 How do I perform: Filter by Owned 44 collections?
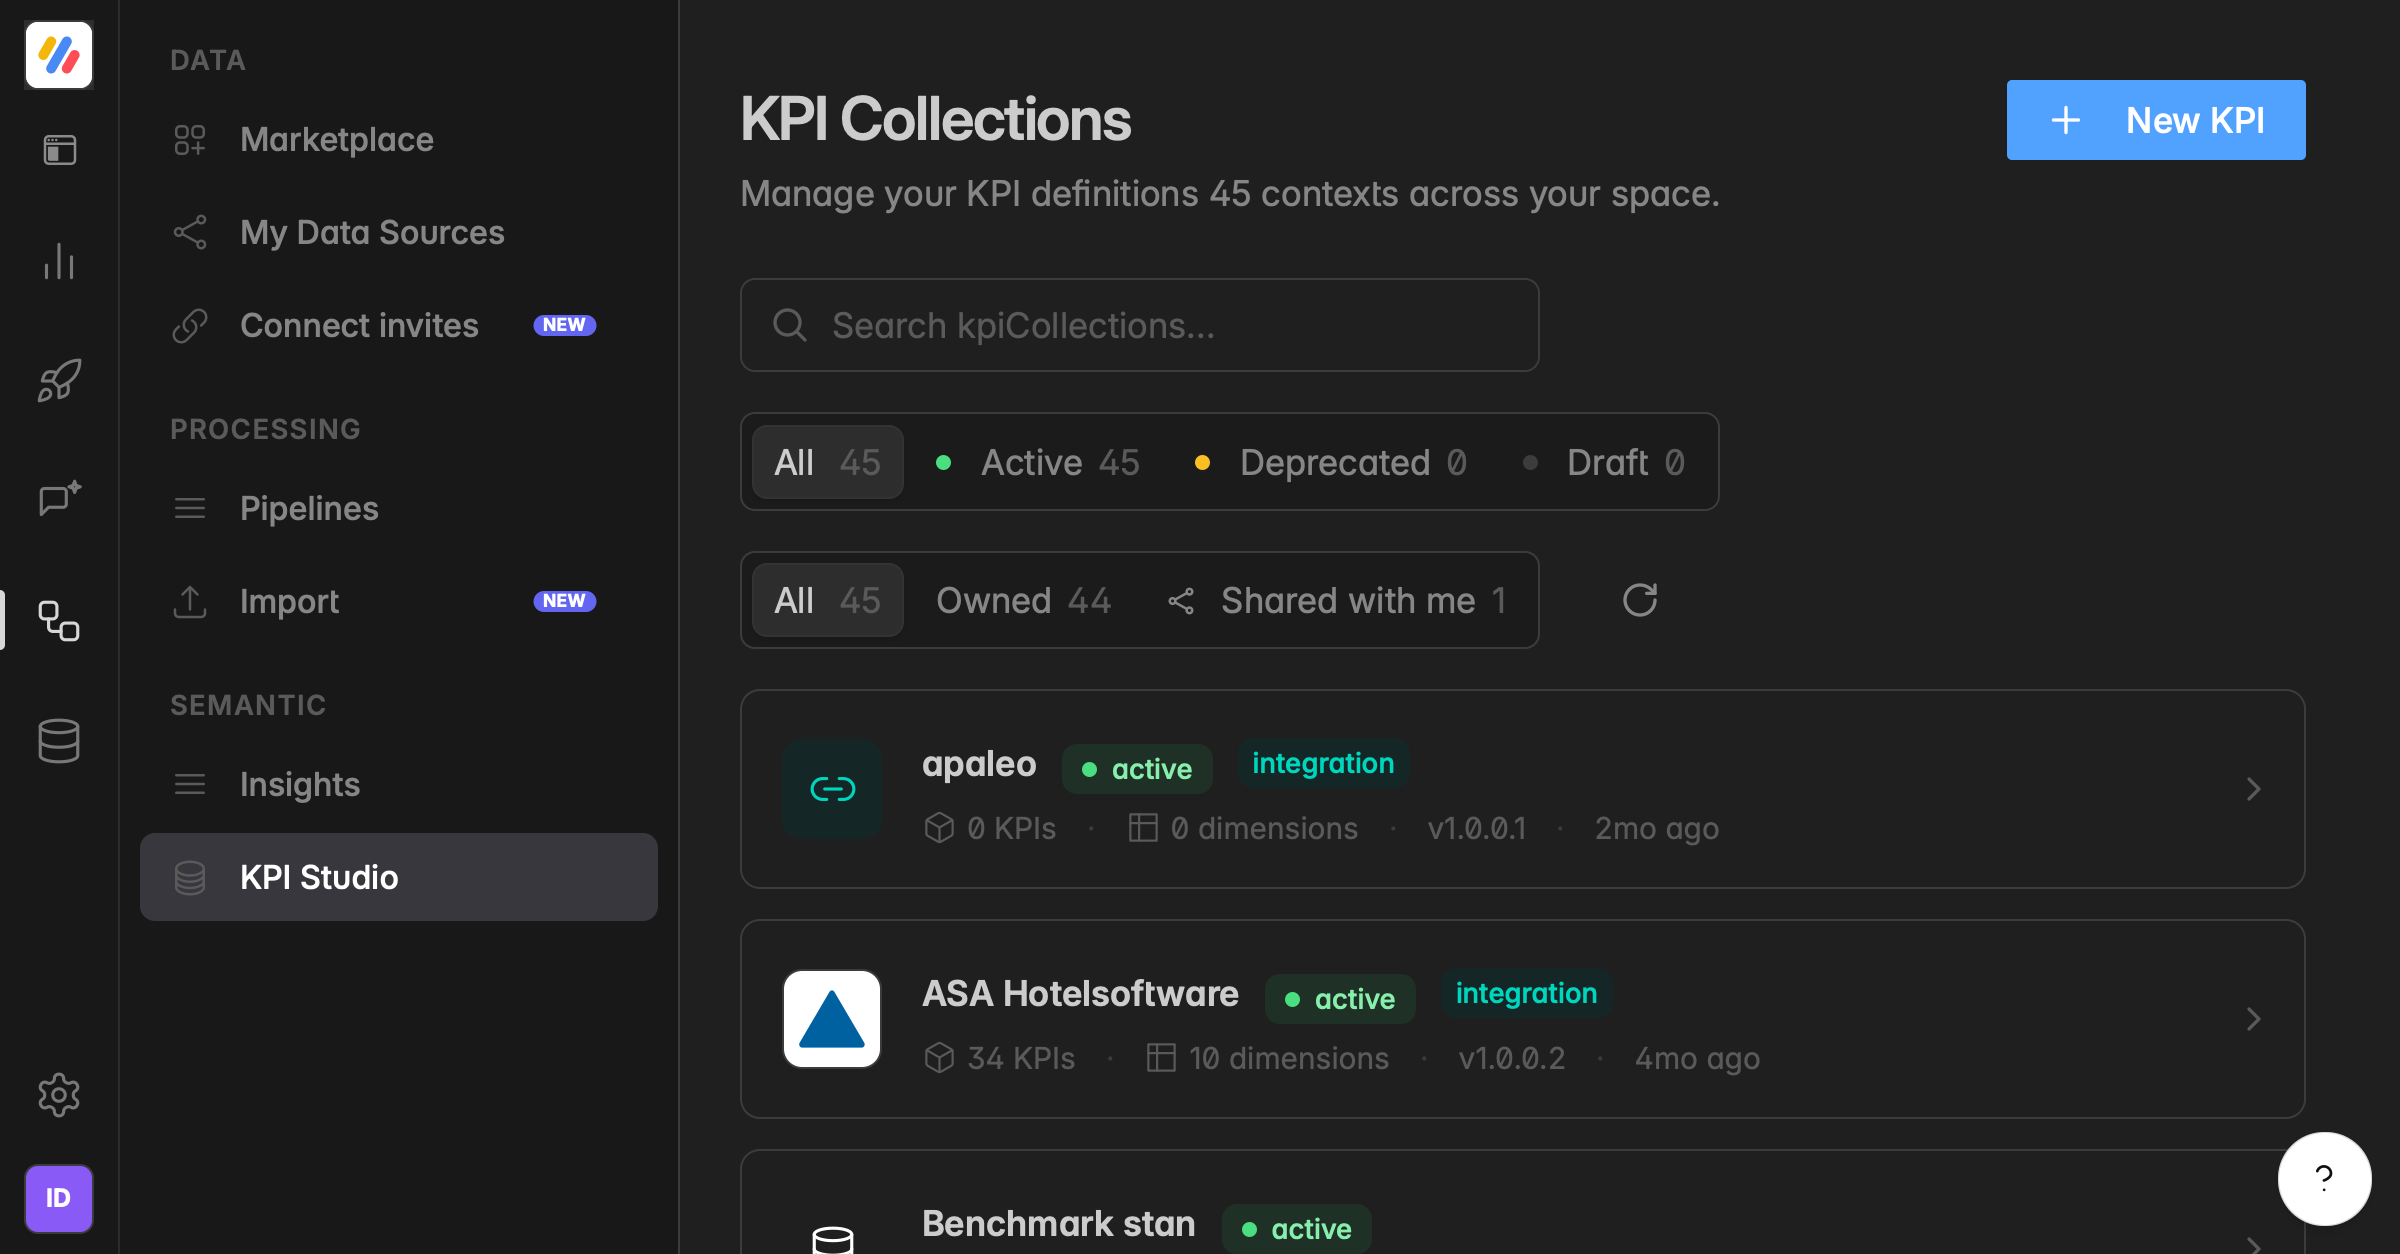pos(1023,600)
